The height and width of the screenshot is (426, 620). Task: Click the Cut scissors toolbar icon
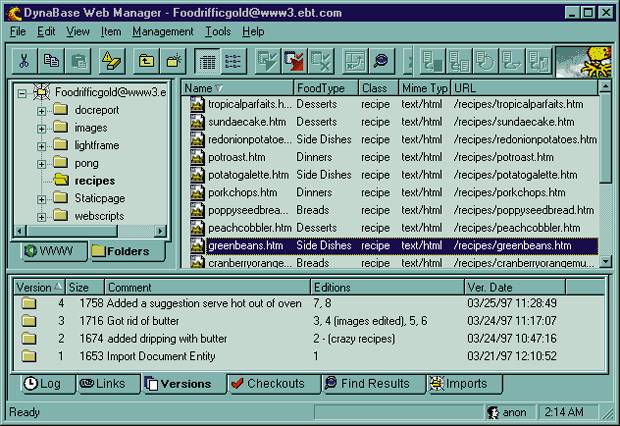(x=24, y=61)
